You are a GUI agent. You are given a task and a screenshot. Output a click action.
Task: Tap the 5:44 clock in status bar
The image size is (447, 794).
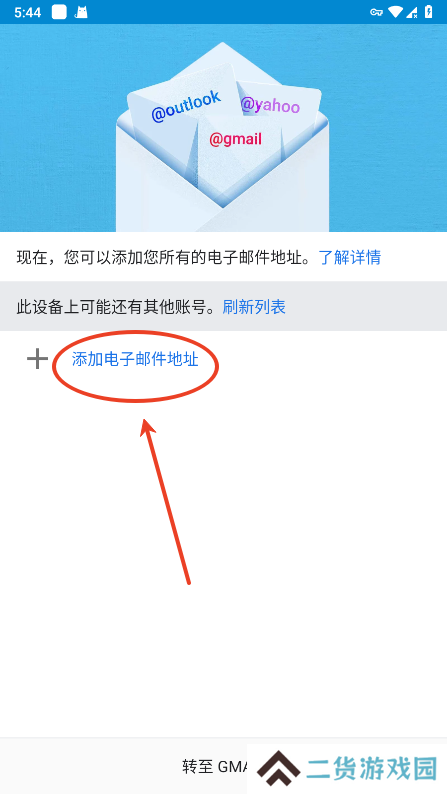[x=27, y=12]
